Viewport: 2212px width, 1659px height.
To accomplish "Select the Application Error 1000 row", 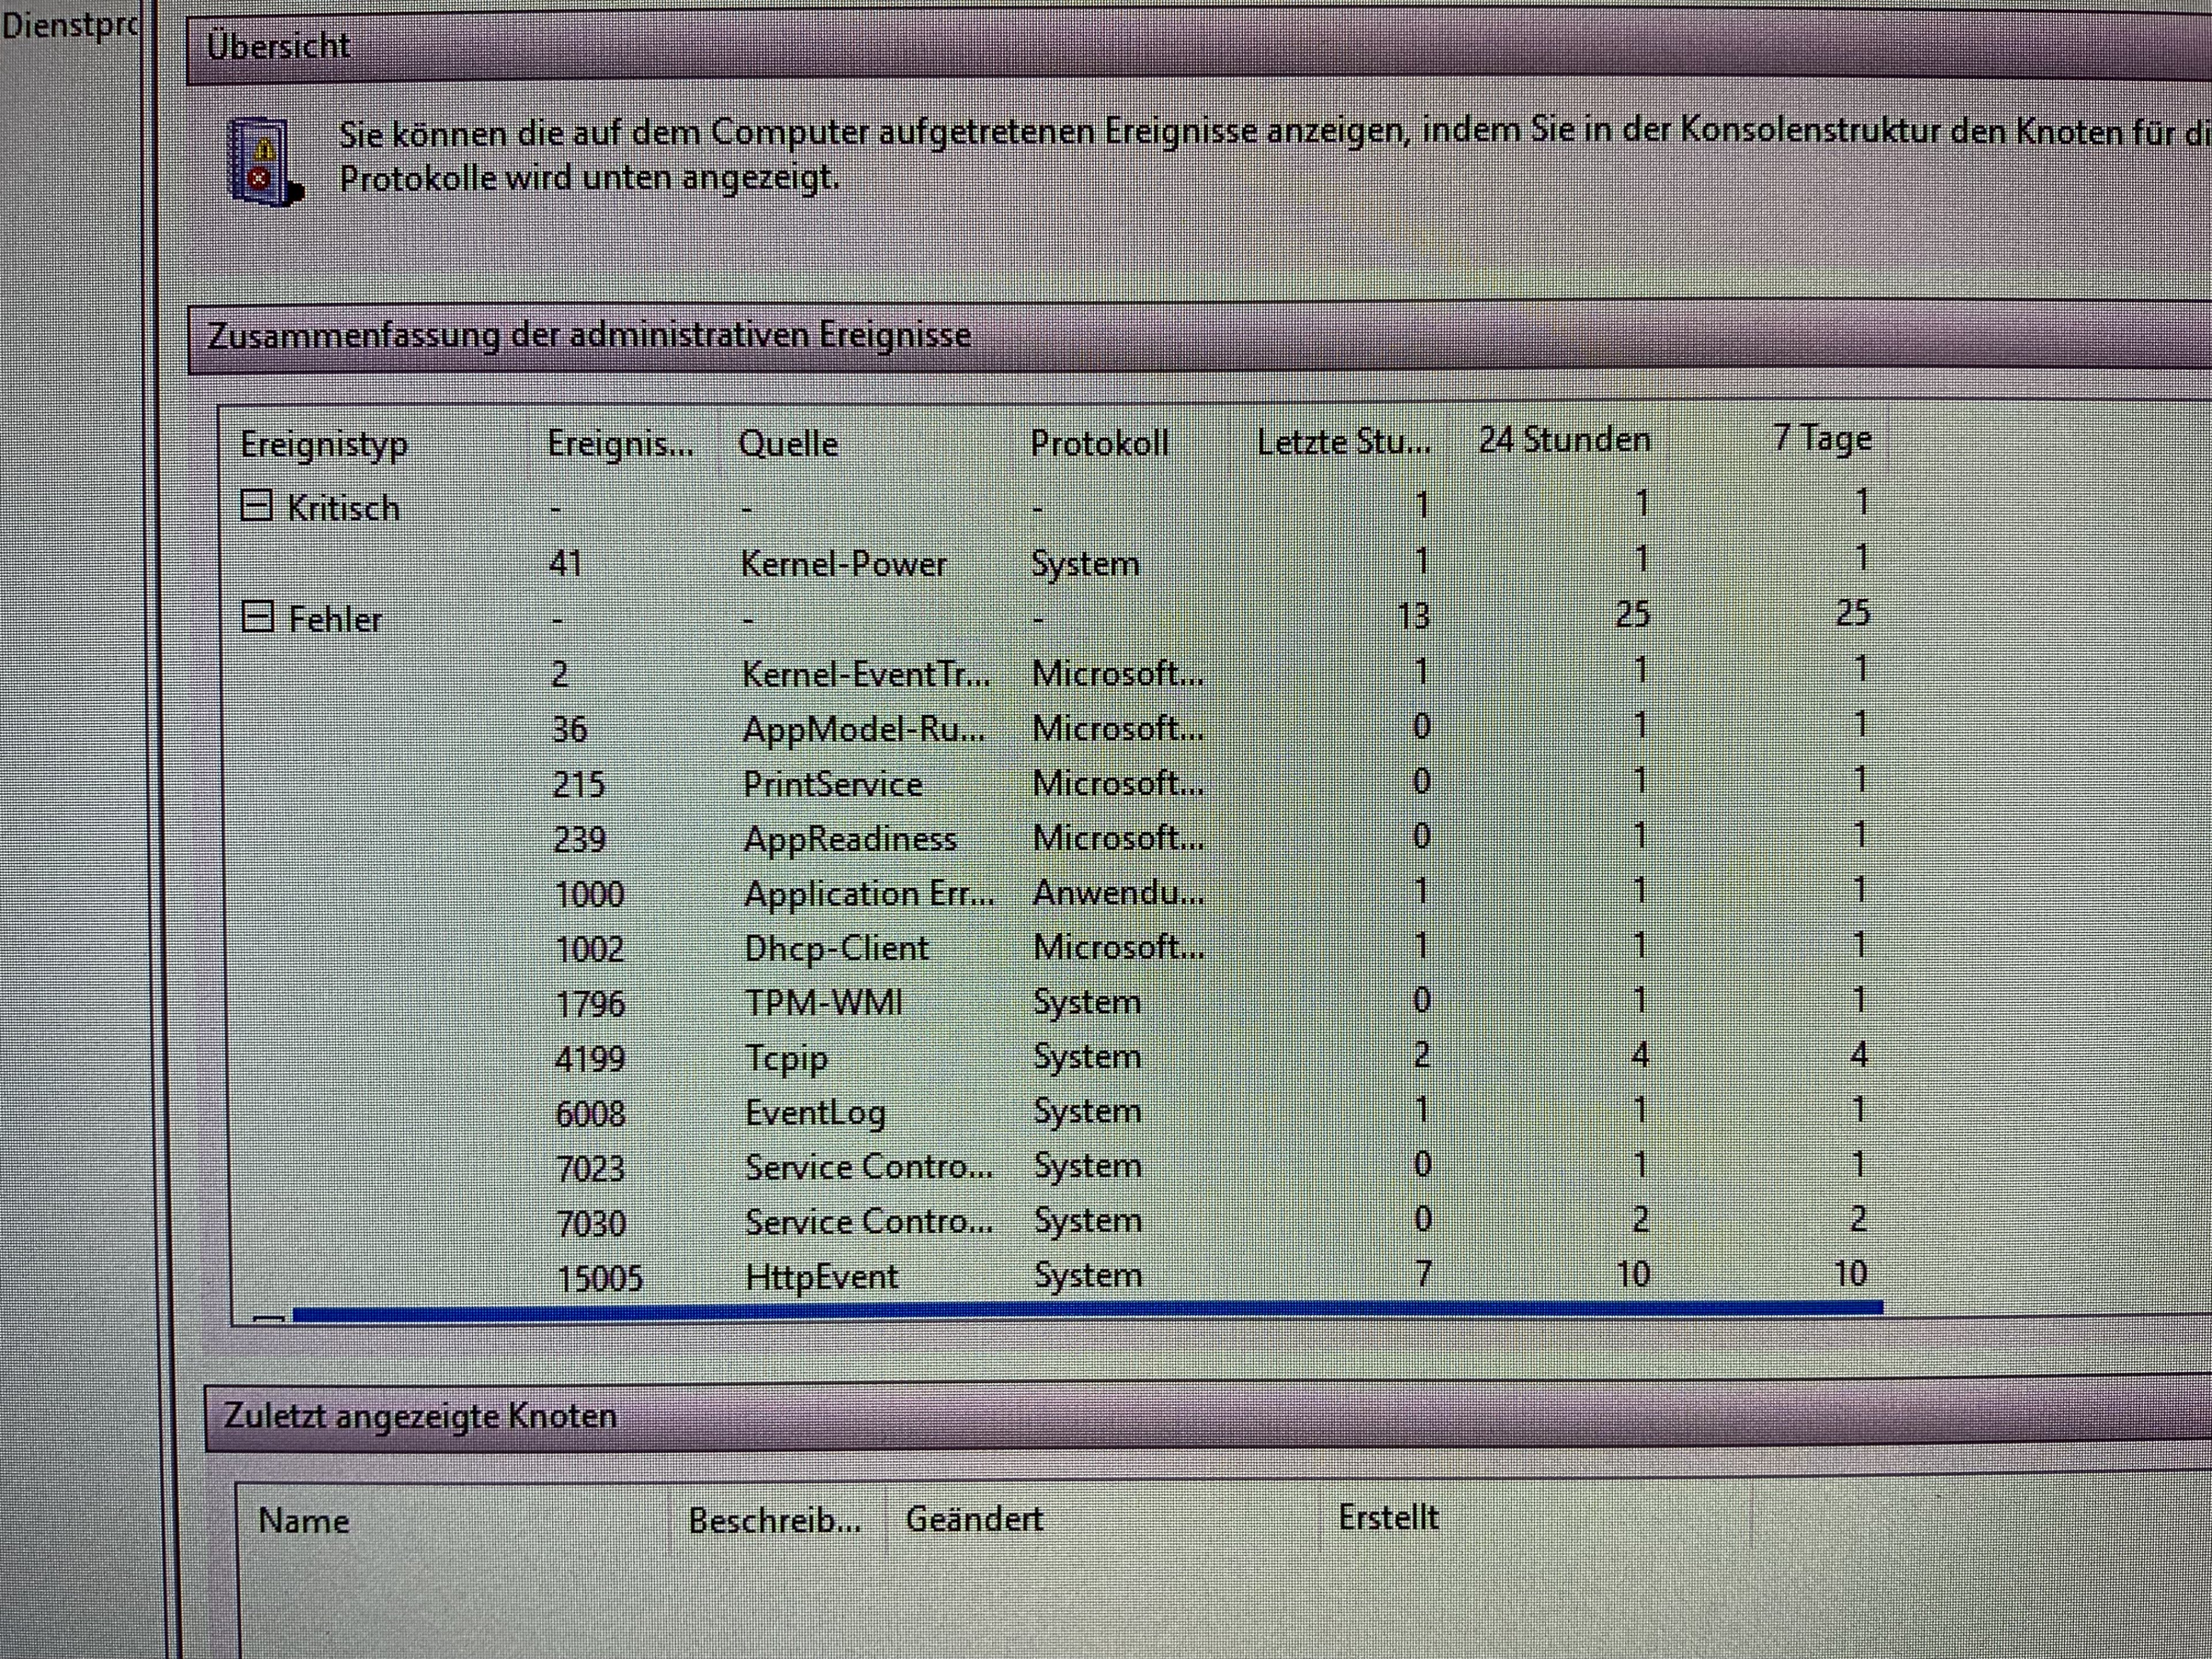I will pyautogui.click(x=867, y=894).
